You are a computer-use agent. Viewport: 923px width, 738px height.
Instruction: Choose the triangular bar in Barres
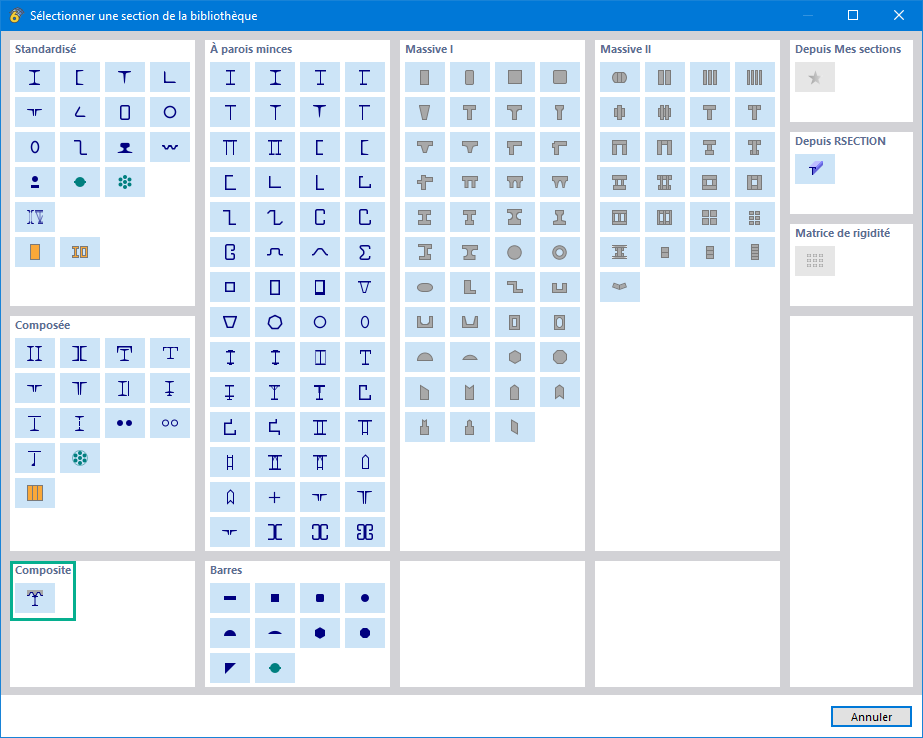tap(230, 668)
